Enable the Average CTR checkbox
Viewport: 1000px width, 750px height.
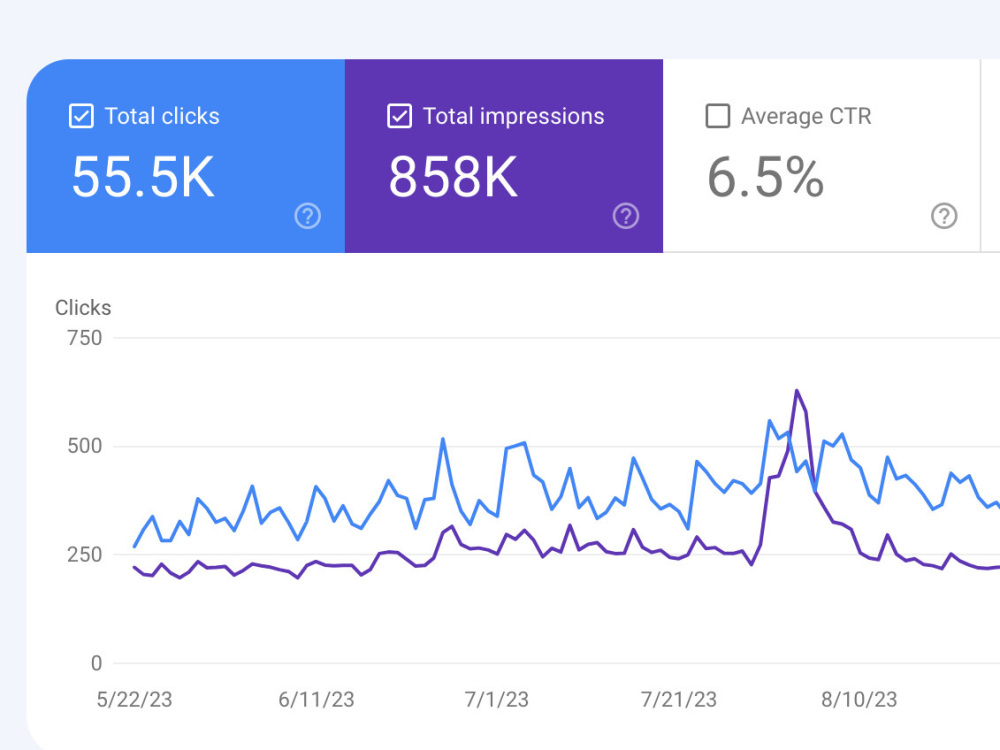point(717,116)
